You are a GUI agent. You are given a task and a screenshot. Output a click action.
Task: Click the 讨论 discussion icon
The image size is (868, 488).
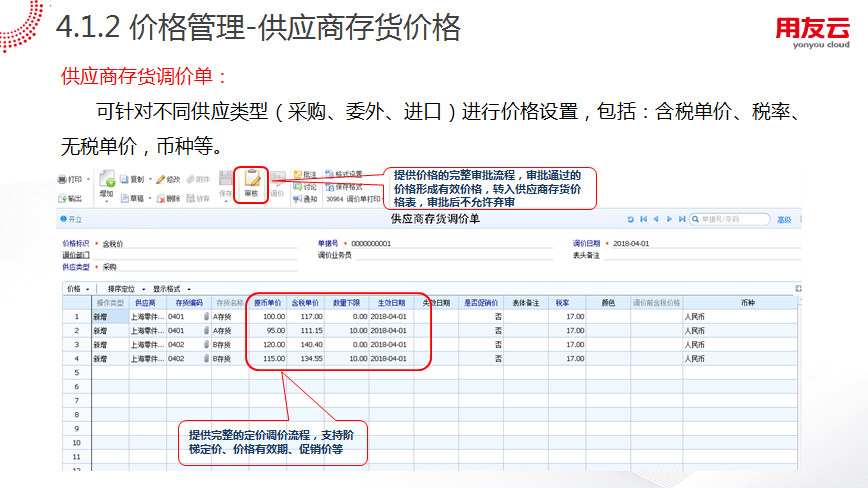click(x=298, y=187)
